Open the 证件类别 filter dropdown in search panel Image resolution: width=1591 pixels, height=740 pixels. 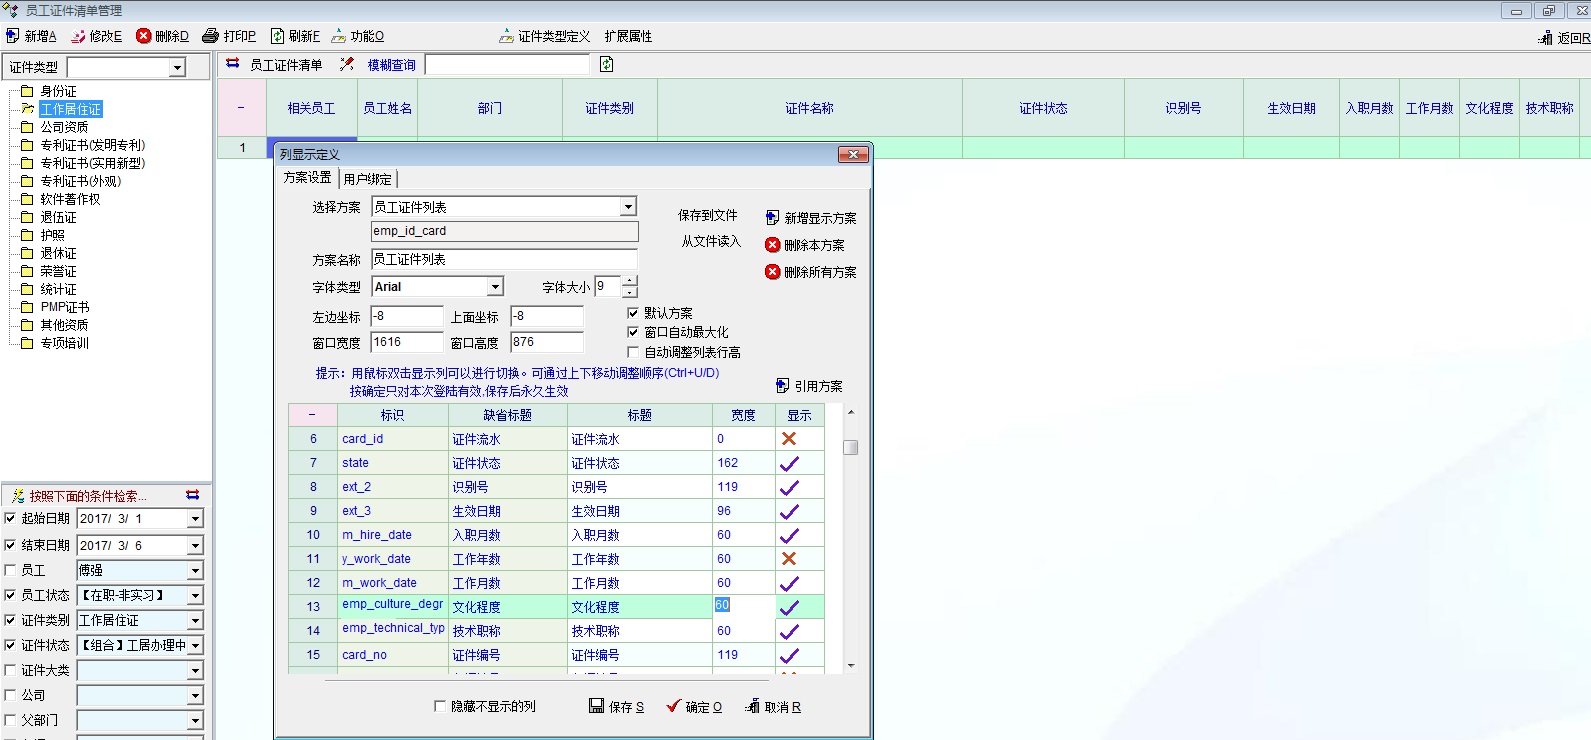195,620
